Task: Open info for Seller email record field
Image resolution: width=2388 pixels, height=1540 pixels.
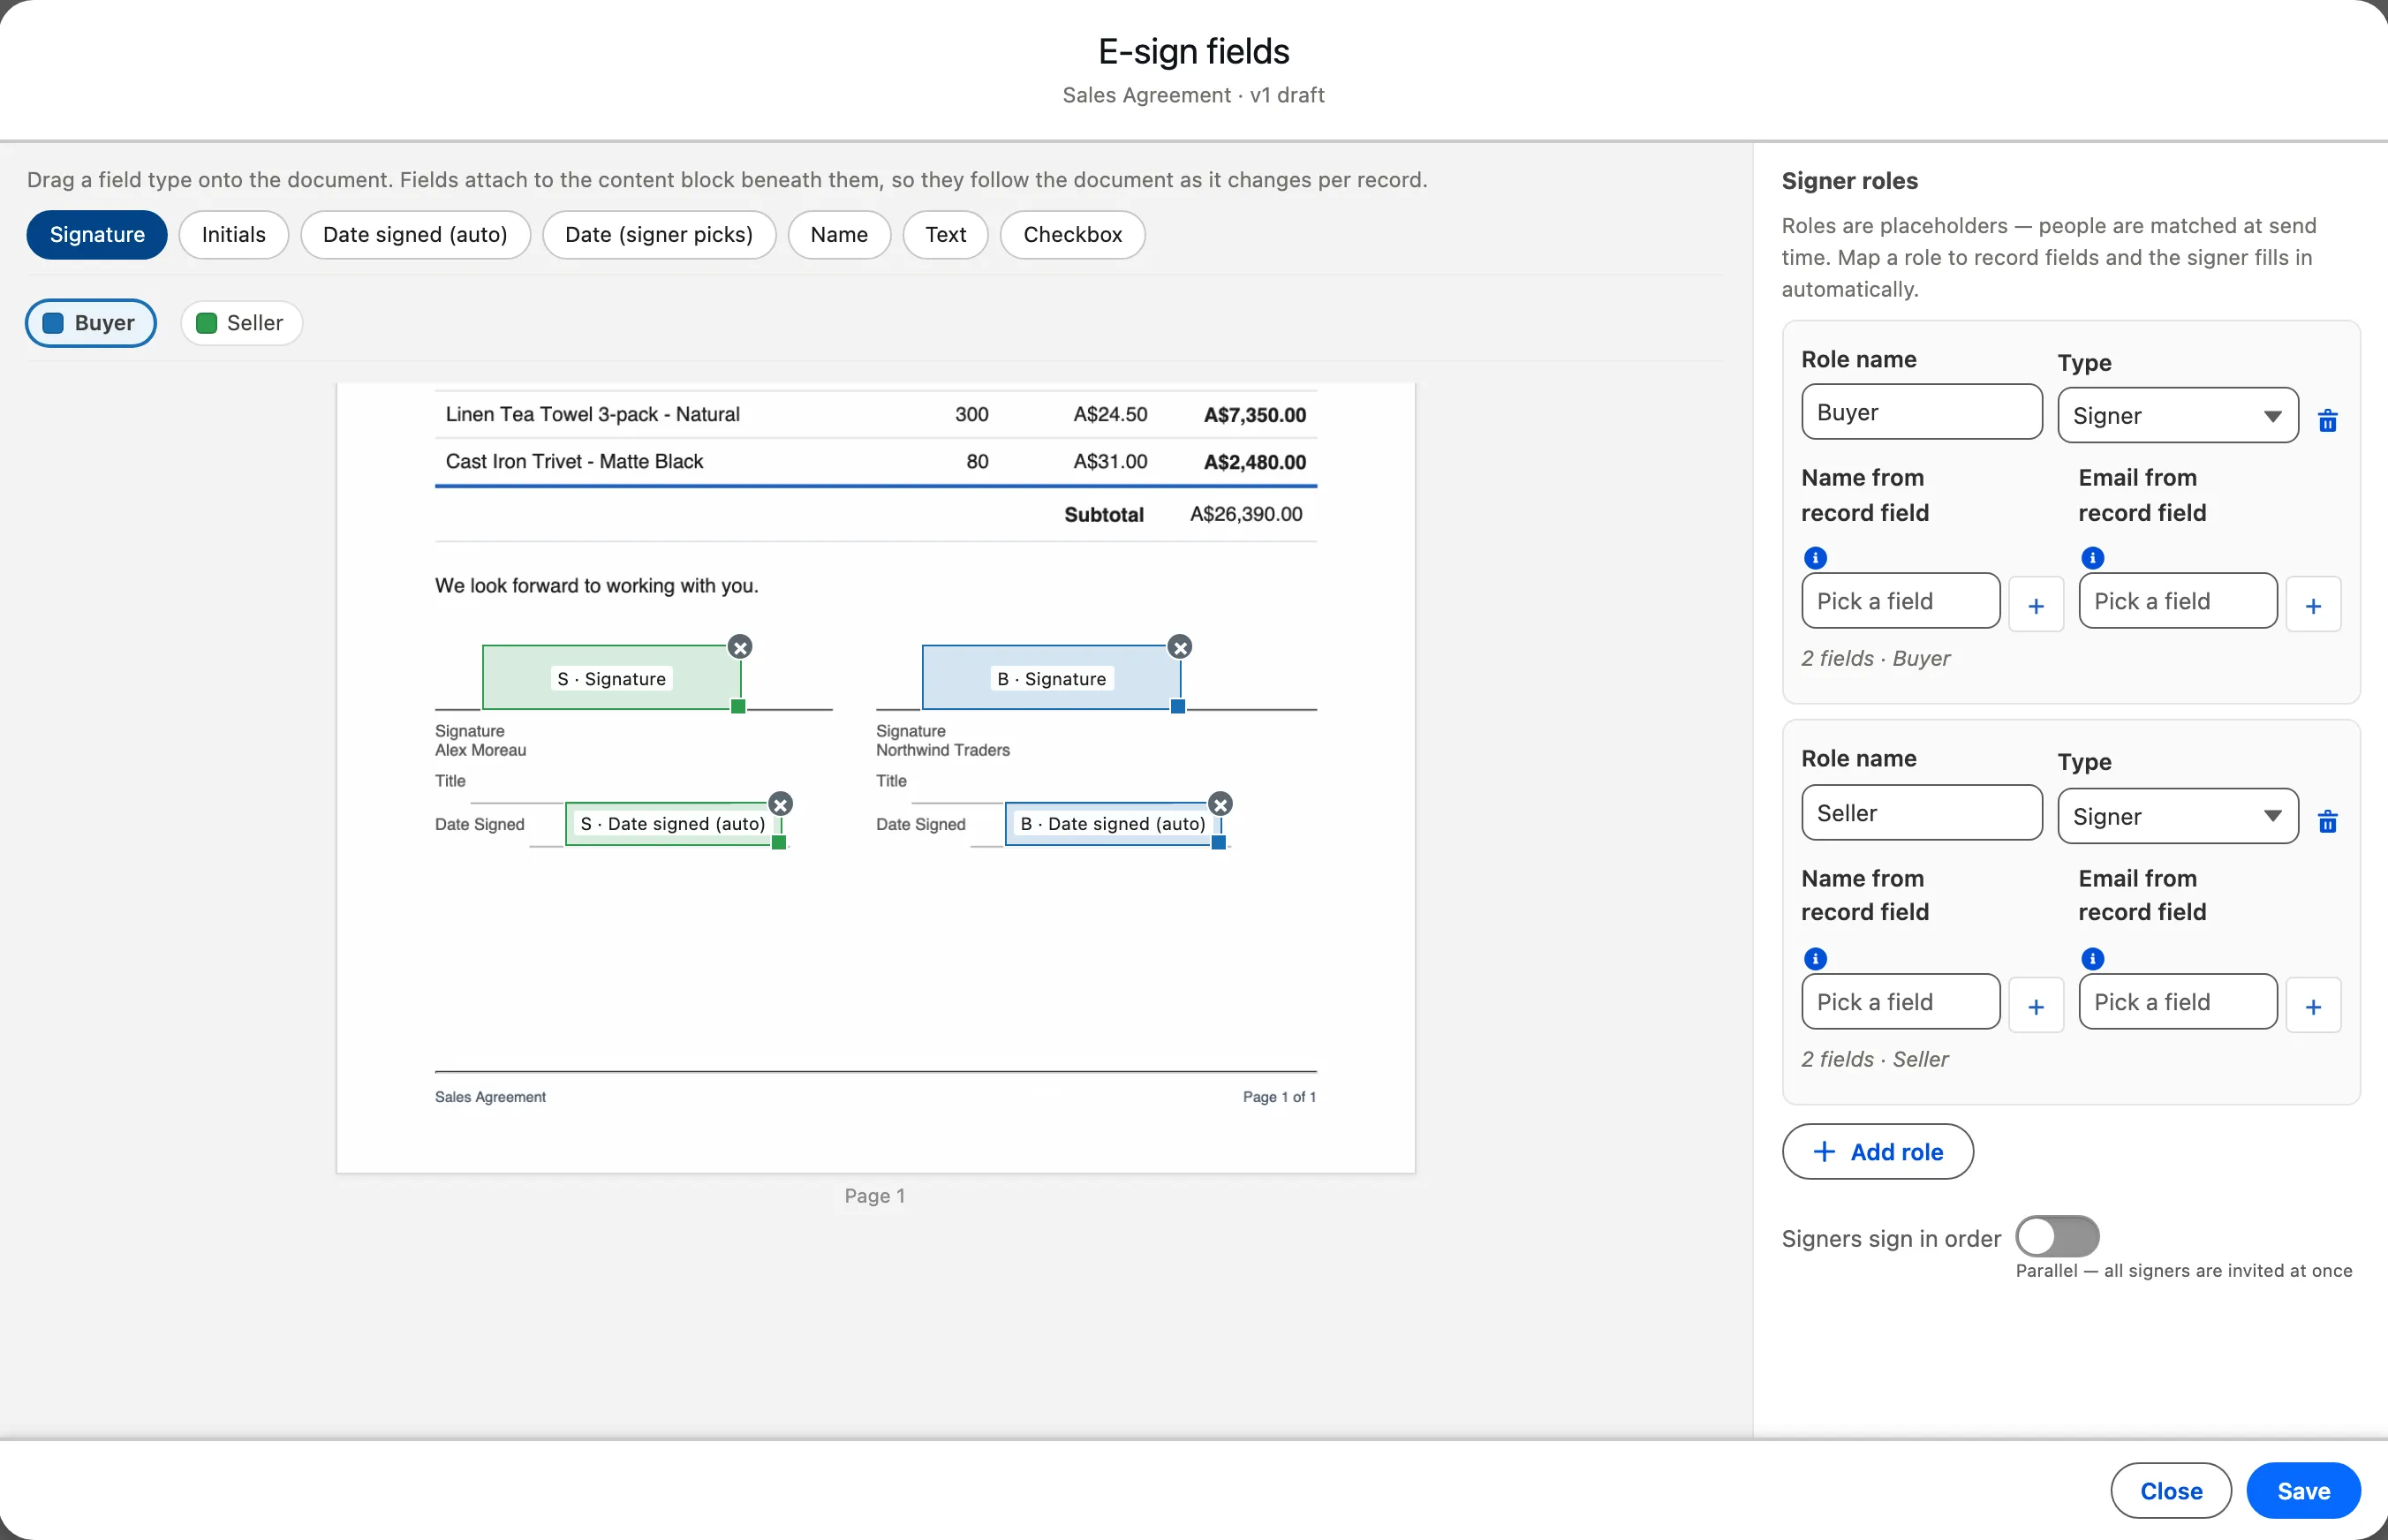Action: pyautogui.click(x=2092, y=959)
